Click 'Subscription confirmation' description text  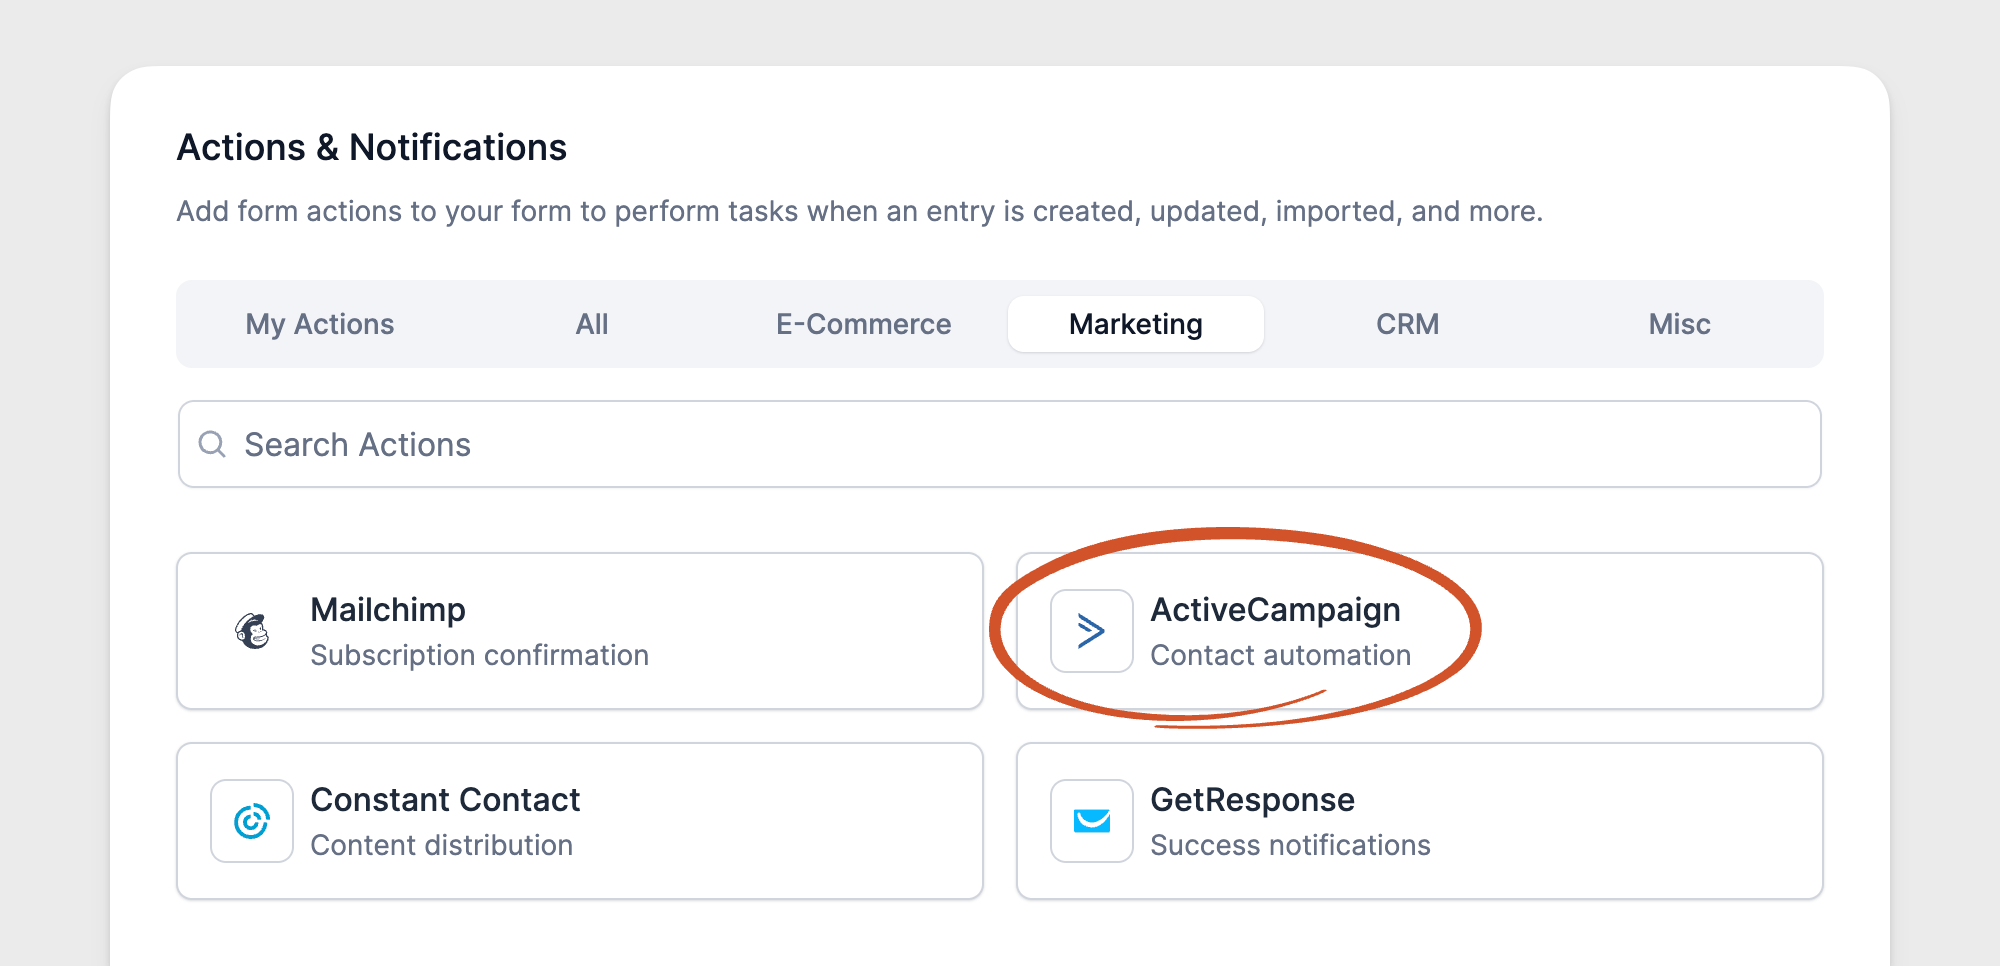click(480, 655)
